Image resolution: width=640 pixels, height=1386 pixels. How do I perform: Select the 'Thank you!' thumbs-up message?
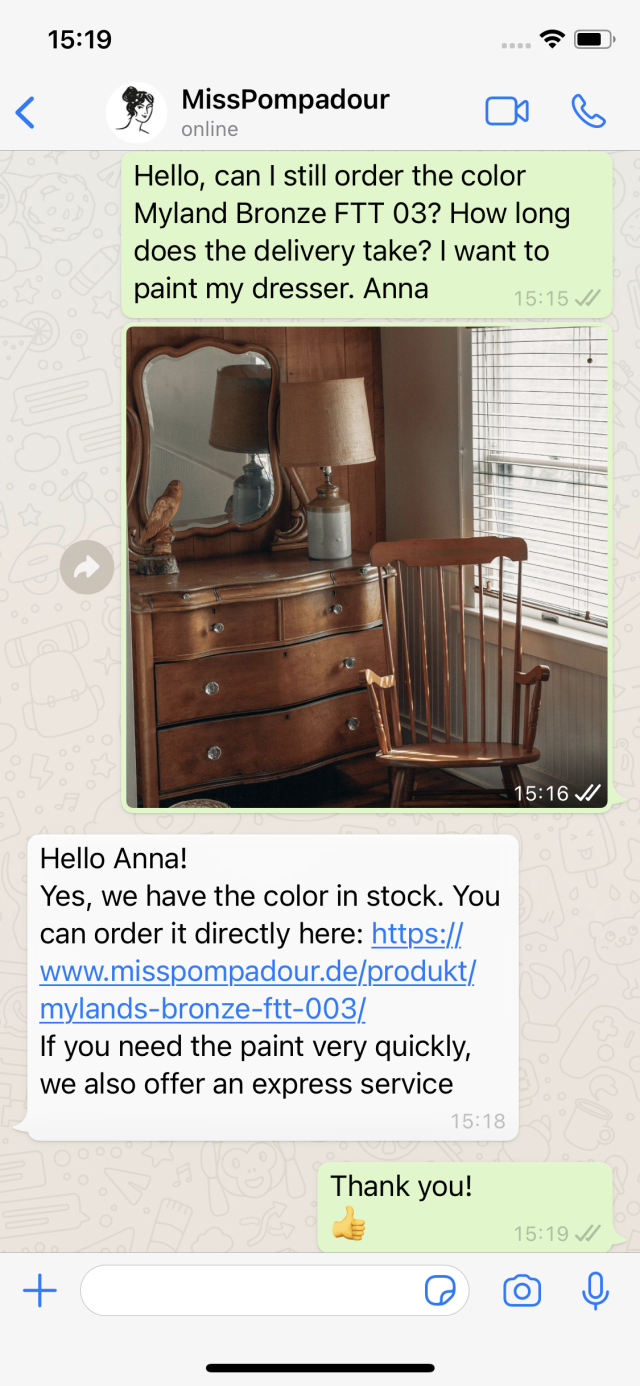click(465, 1207)
